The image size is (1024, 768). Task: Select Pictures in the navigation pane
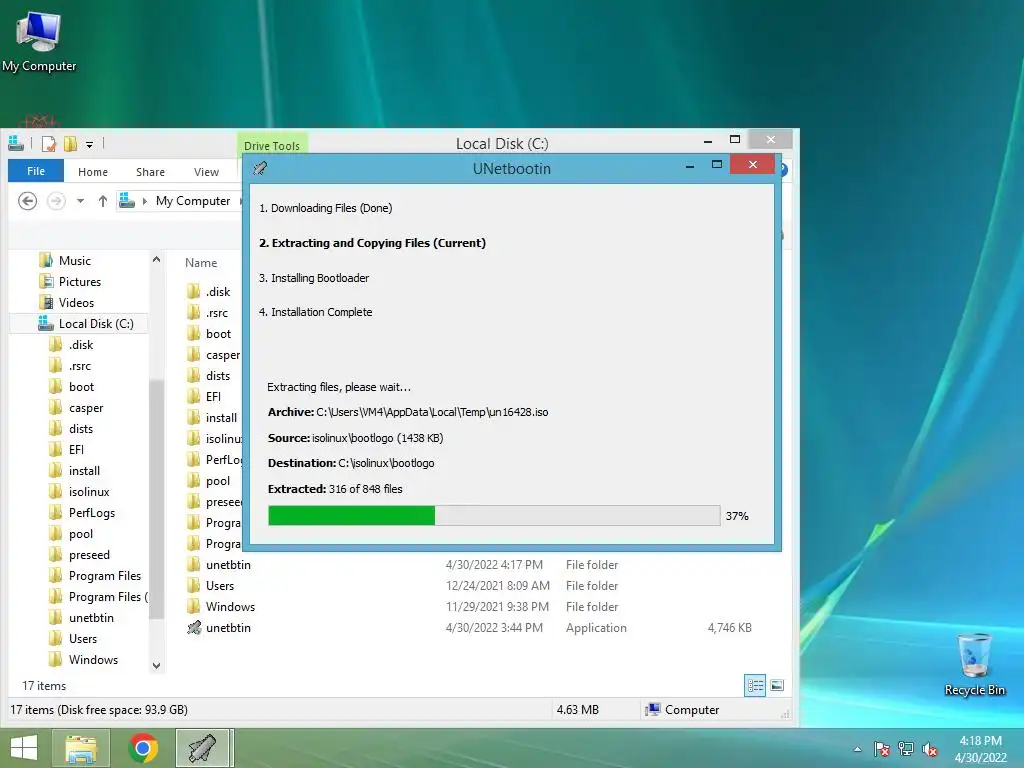point(80,281)
